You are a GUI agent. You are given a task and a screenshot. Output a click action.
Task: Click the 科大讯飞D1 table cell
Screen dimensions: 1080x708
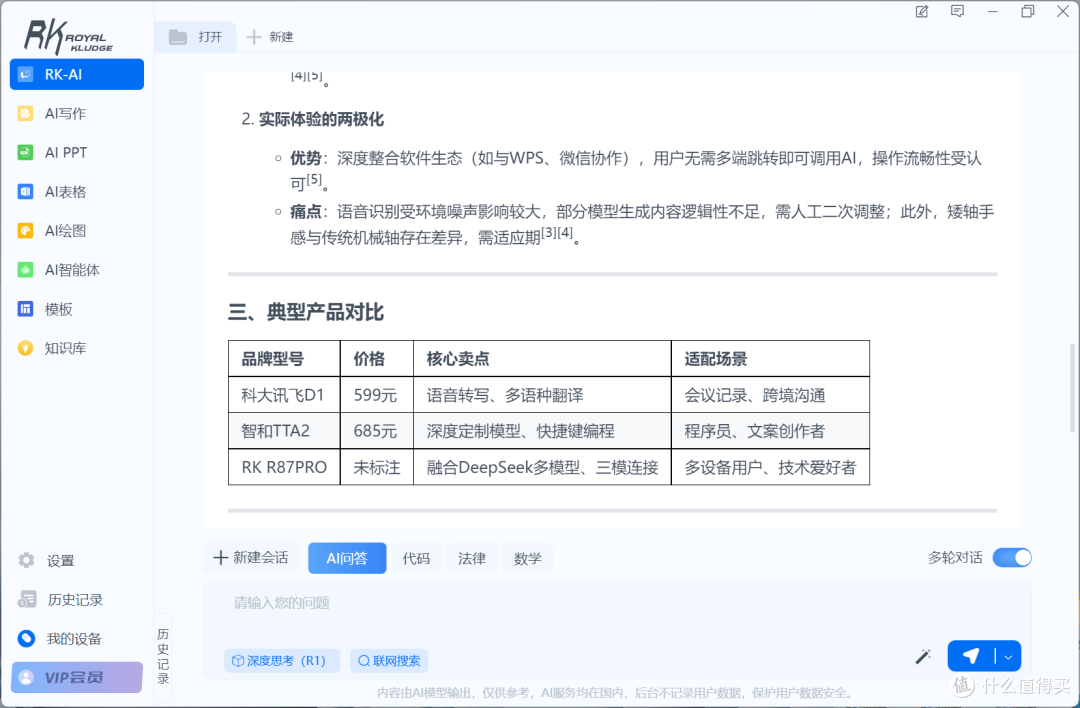click(284, 395)
